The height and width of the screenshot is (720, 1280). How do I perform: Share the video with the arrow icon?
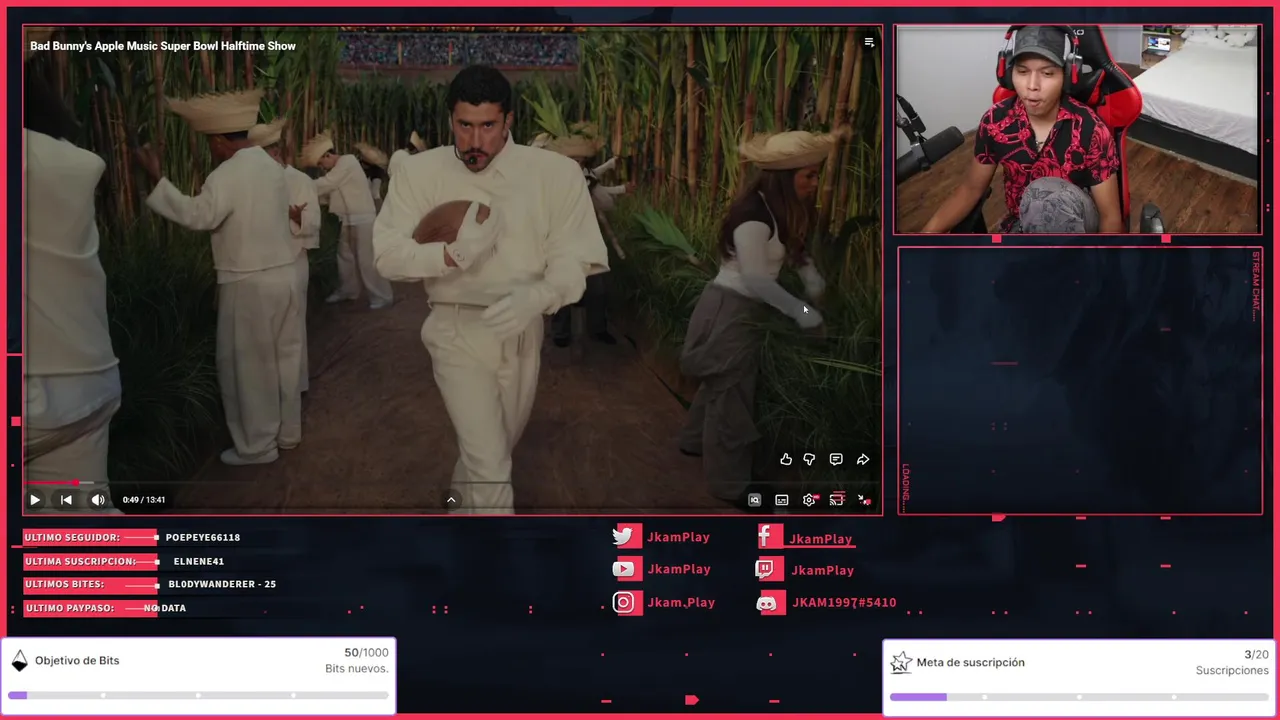863,459
